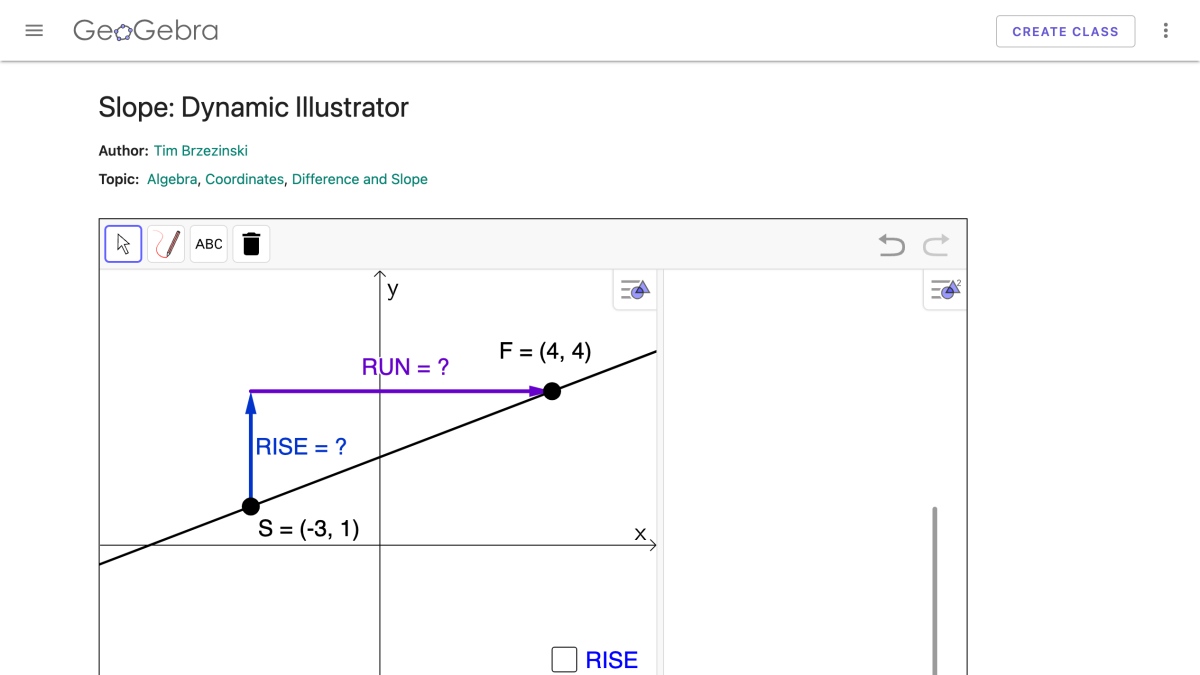1200x675 pixels.
Task: Select the ABC text tool
Action: pos(208,243)
